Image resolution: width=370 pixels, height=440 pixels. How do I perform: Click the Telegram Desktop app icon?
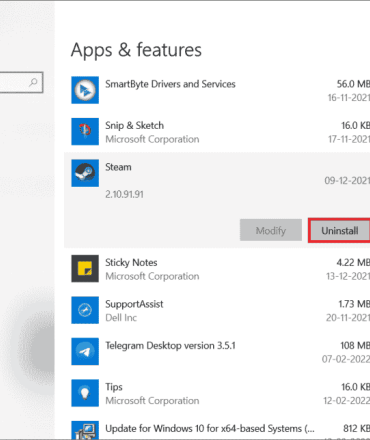point(85,351)
